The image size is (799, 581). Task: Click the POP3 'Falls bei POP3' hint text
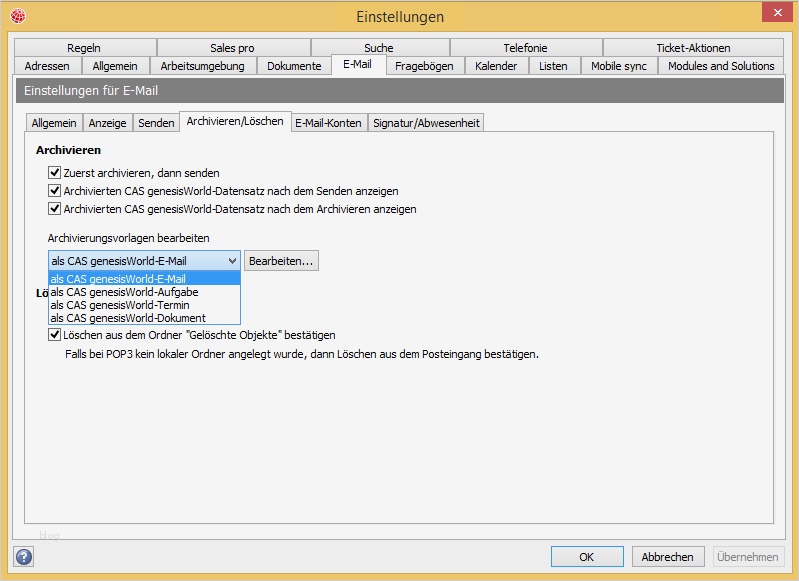(302, 354)
